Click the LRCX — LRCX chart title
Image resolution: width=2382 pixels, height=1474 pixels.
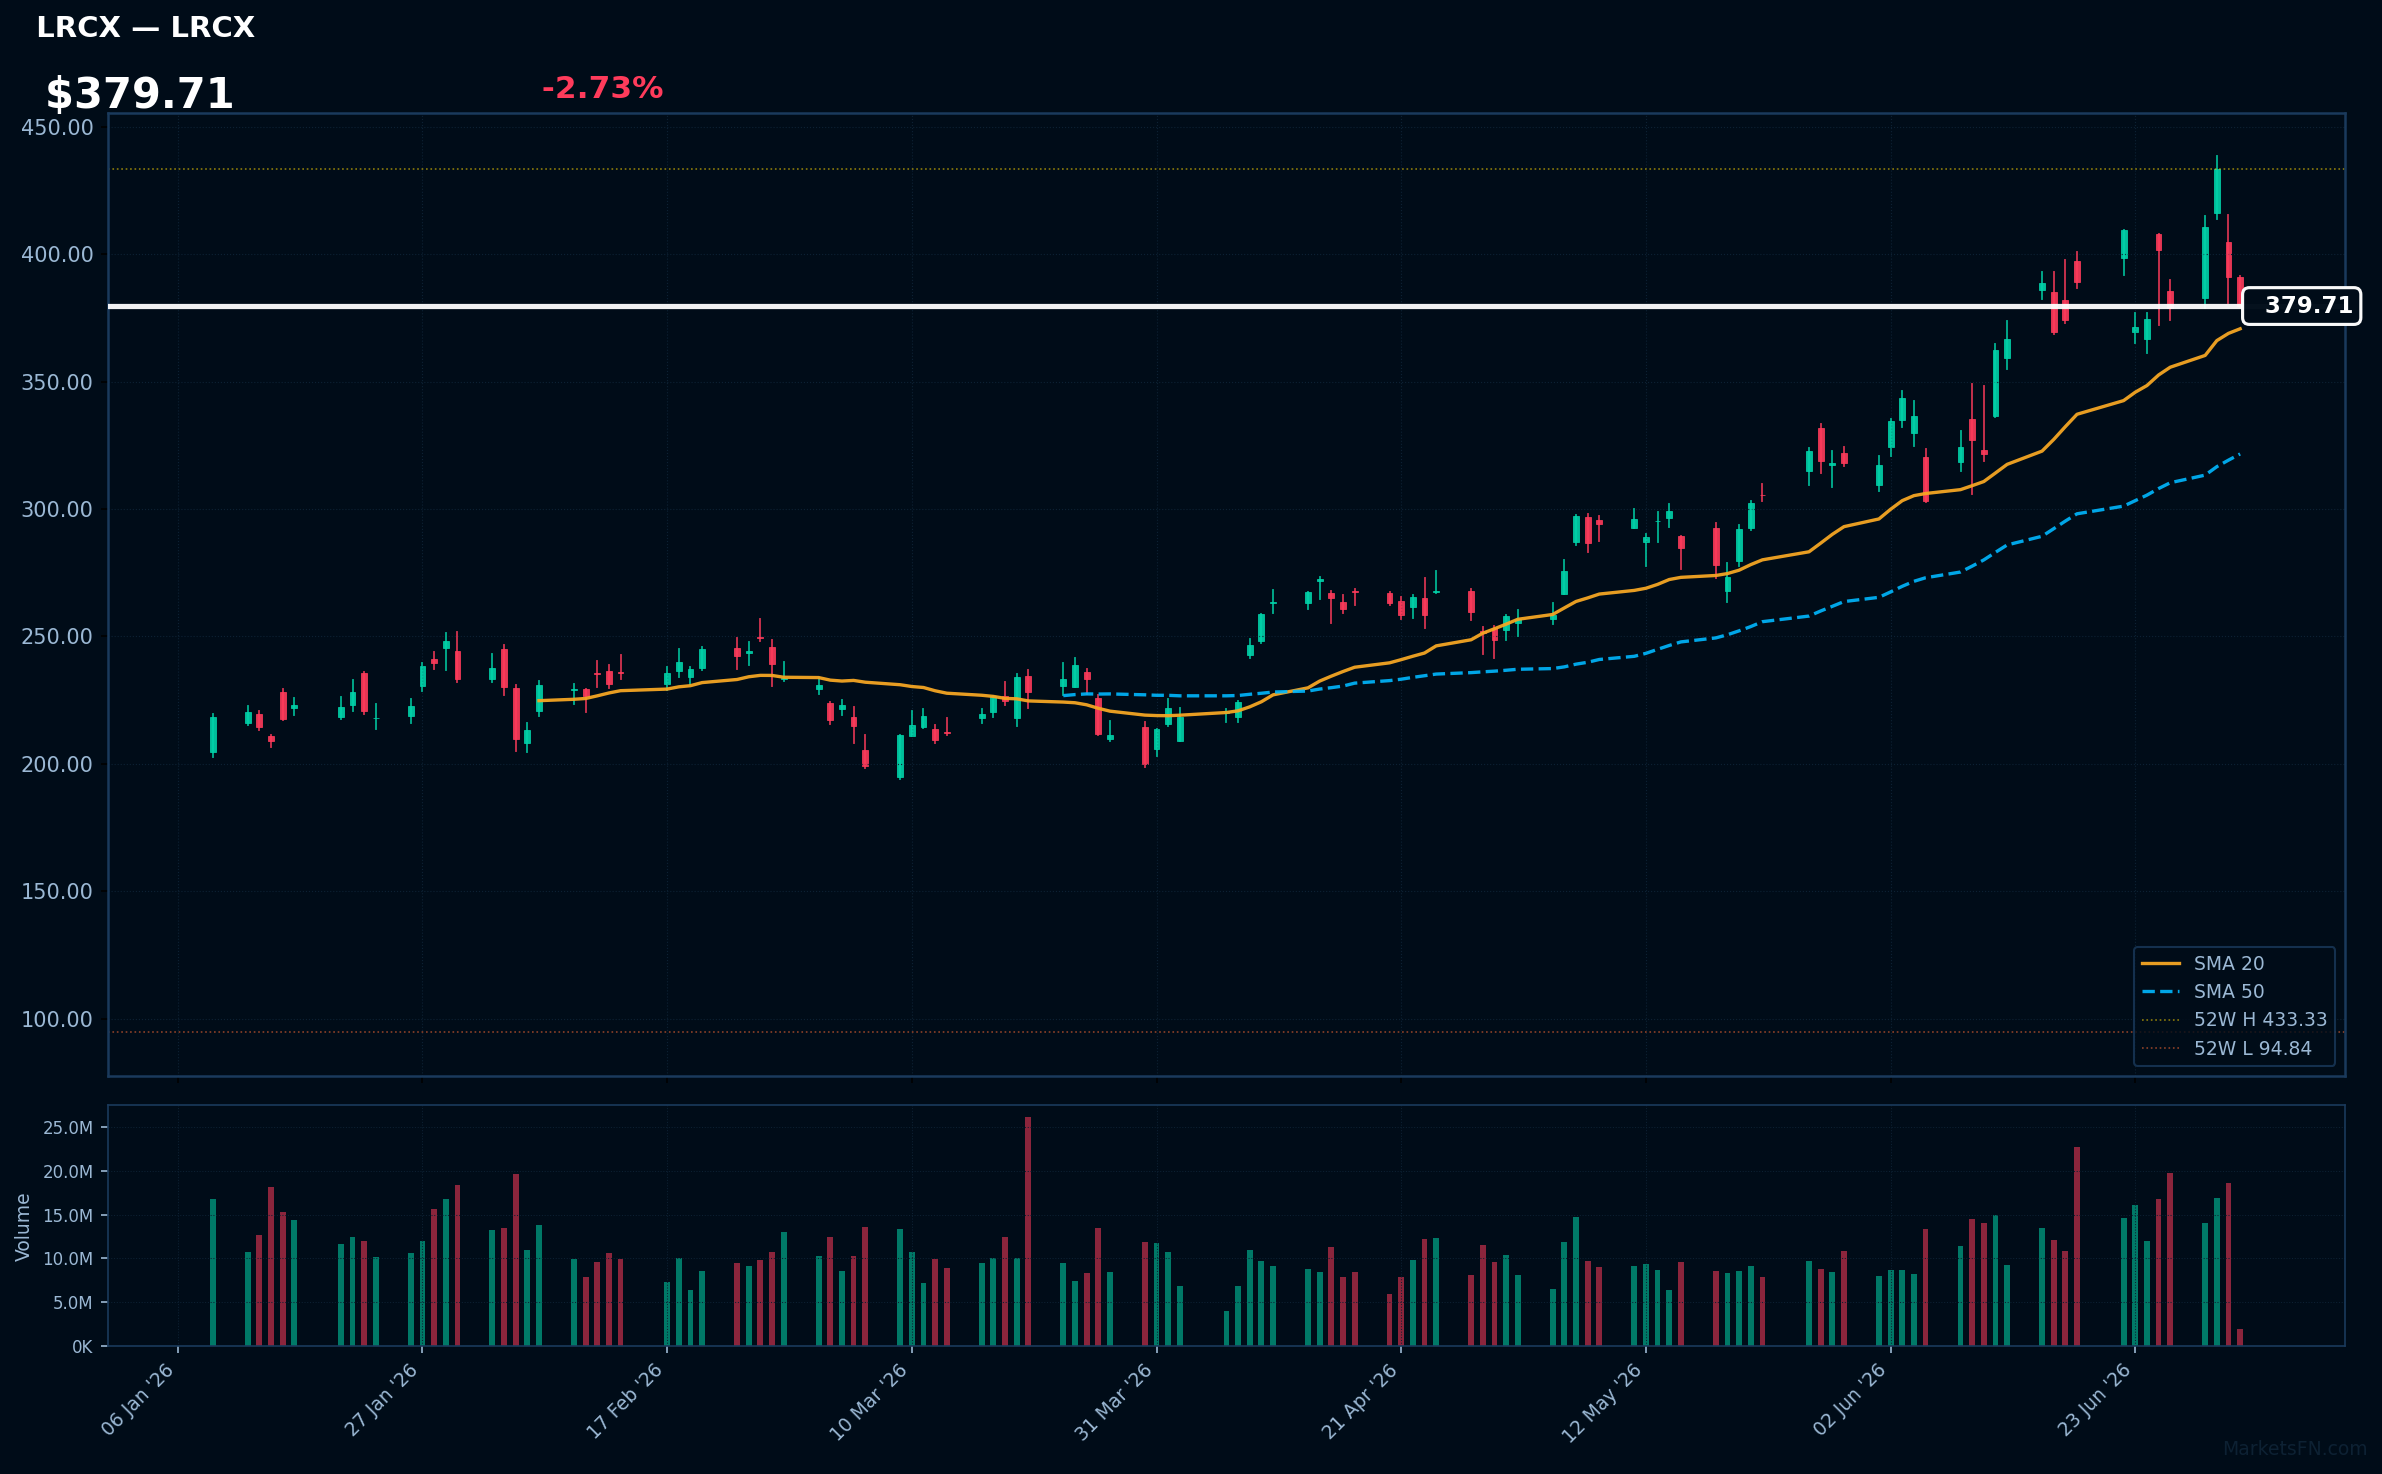pyautogui.click(x=145, y=28)
